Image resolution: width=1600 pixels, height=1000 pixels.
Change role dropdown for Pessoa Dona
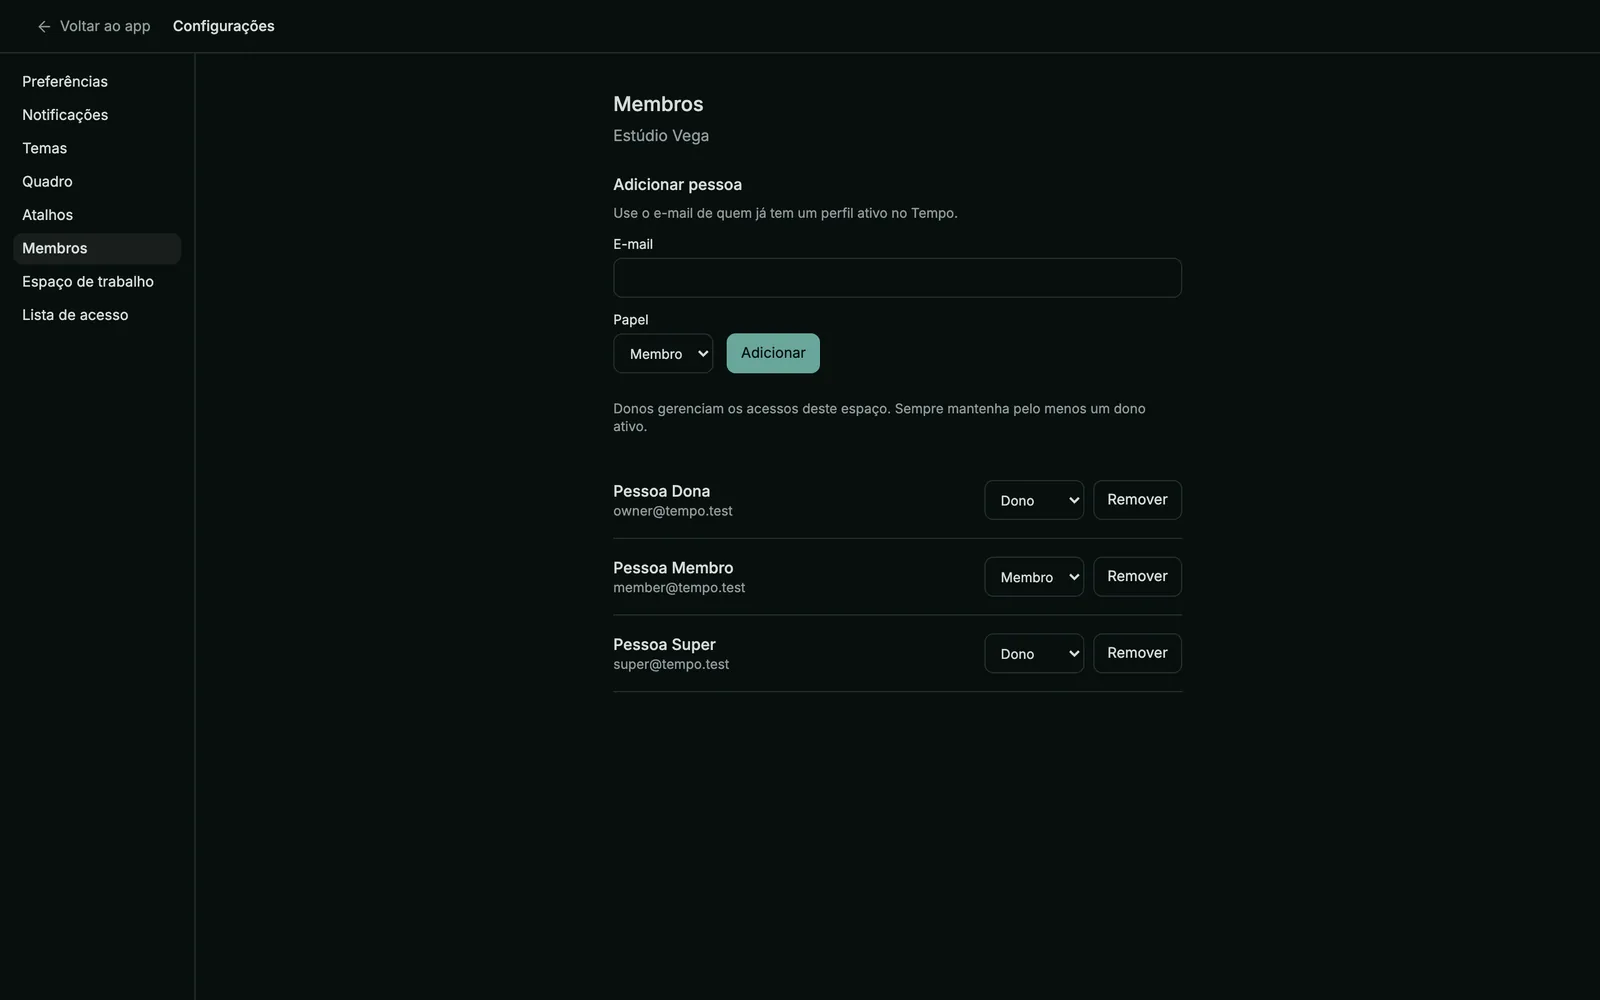pyautogui.click(x=1034, y=500)
